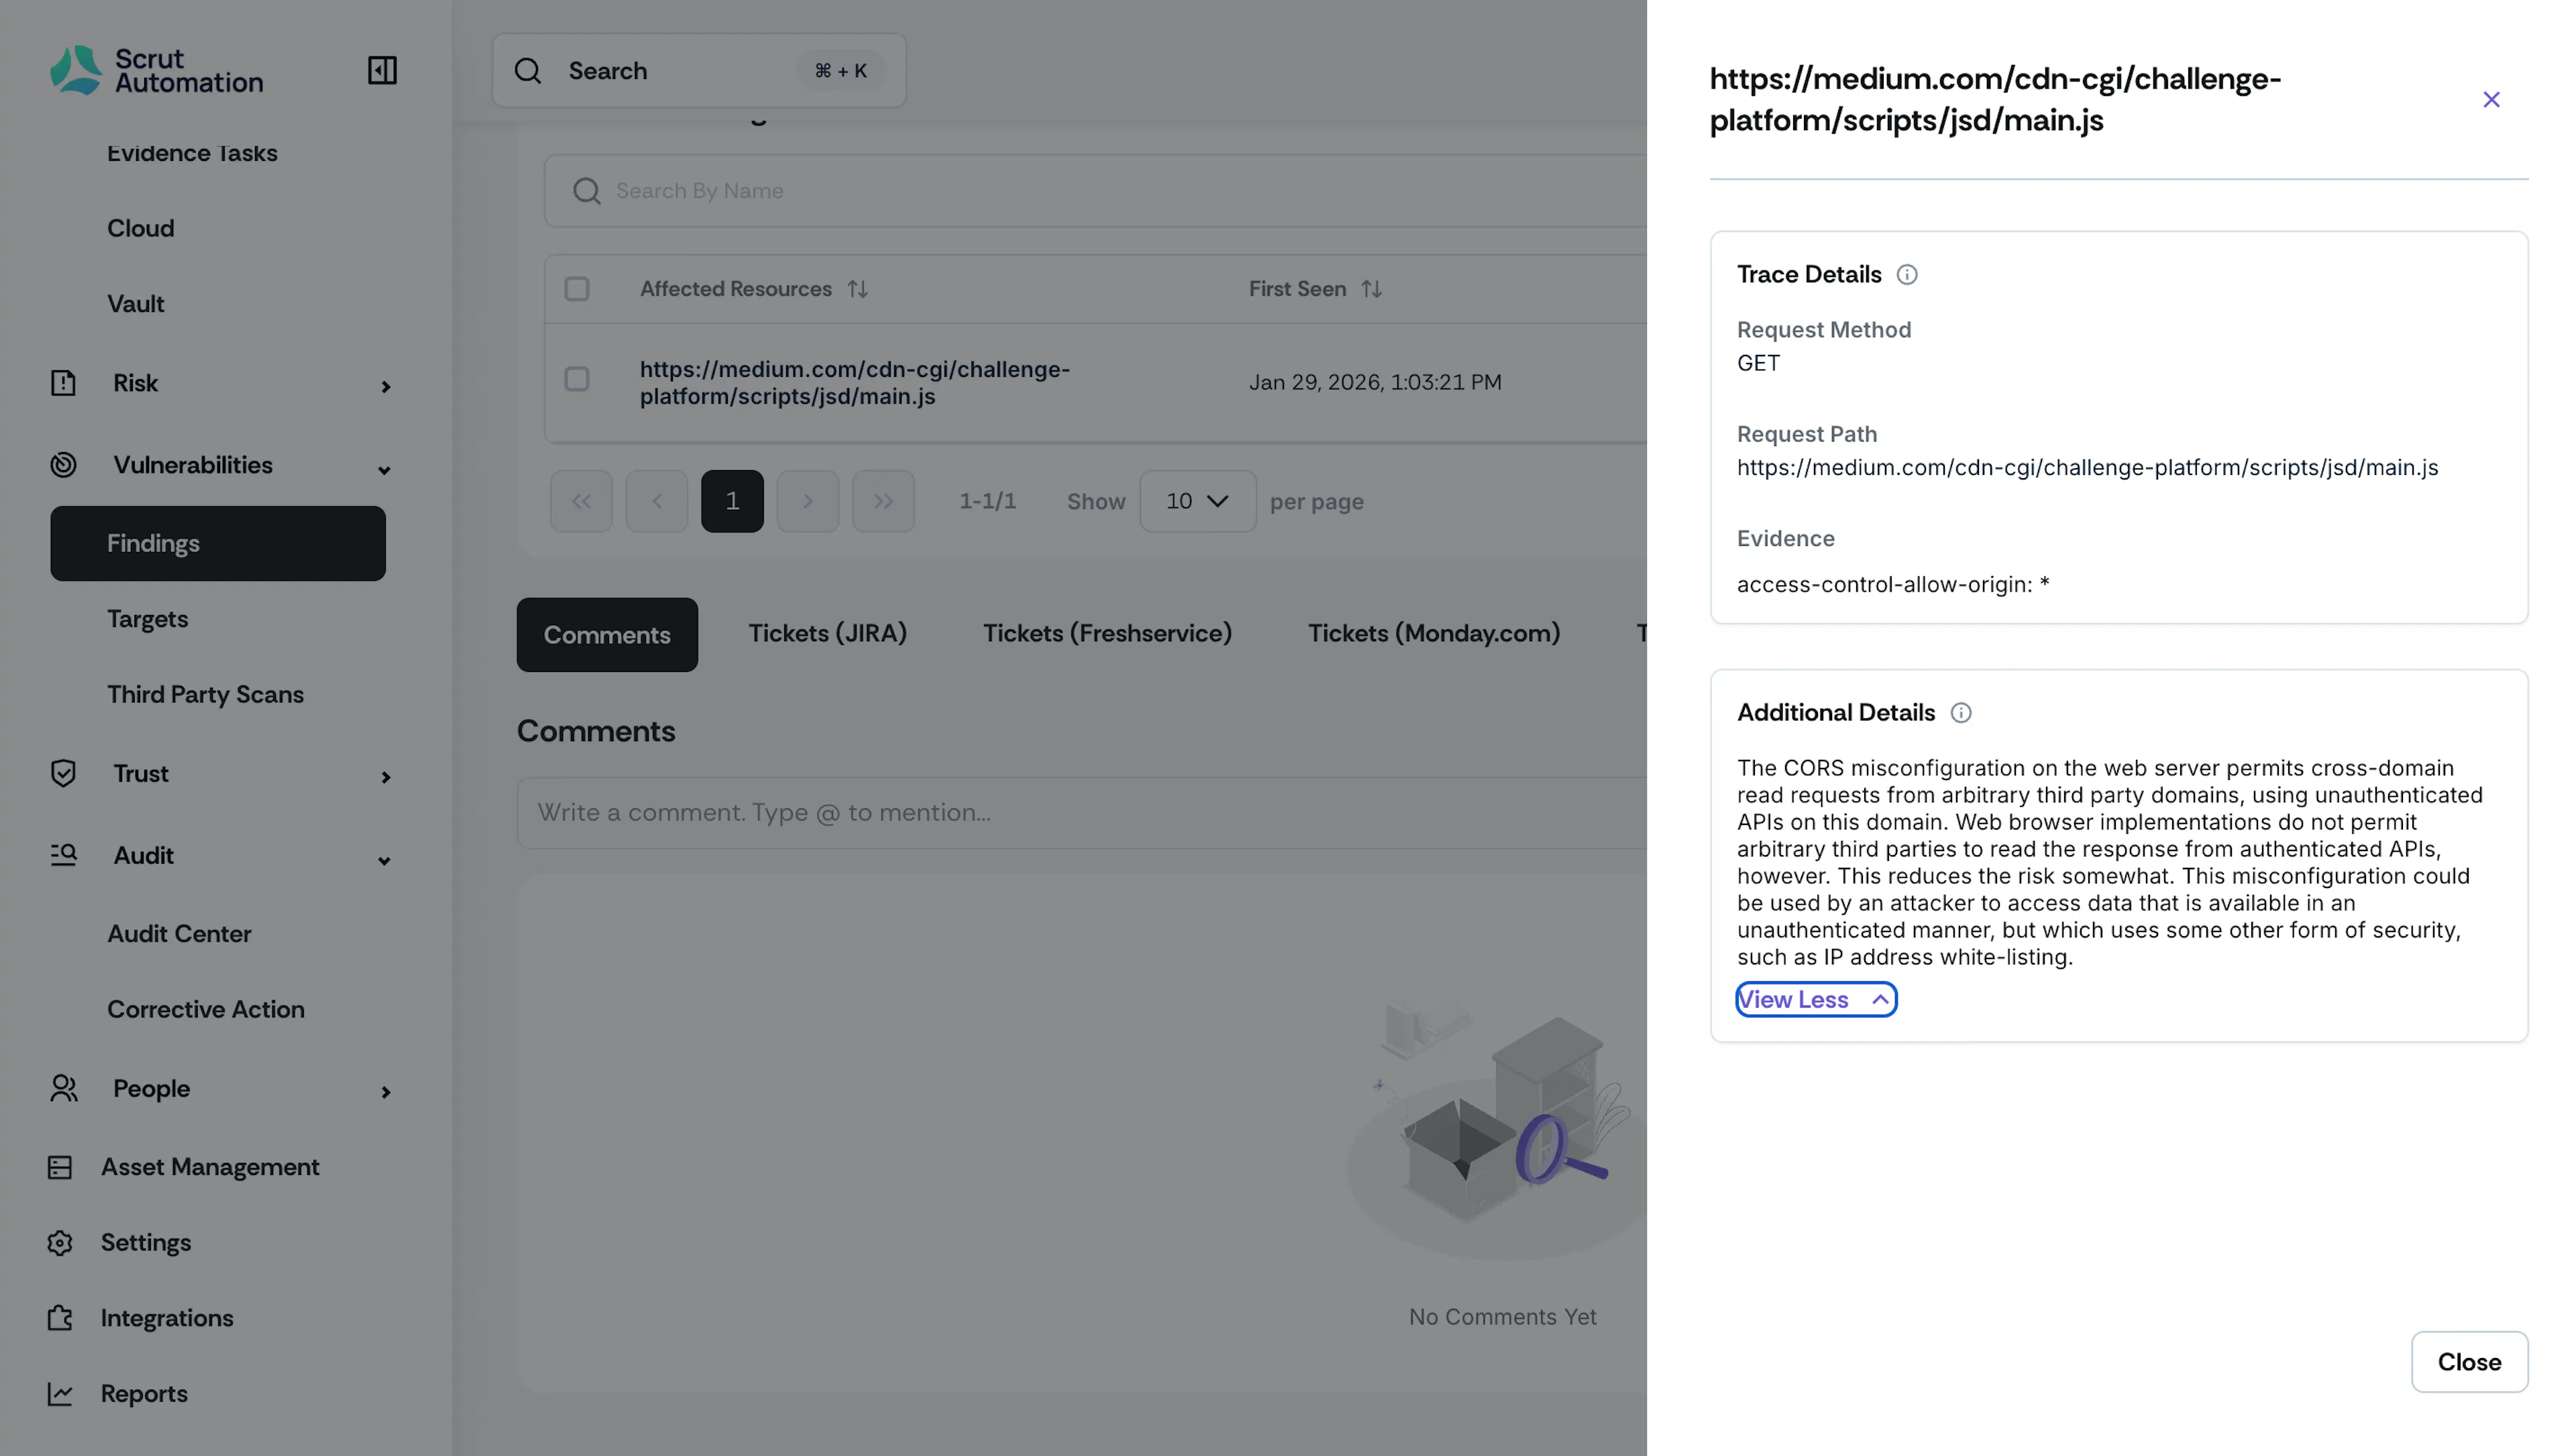The height and width of the screenshot is (1456, 2576).
Task: Click the Scrut Automation logo
Action: [x=157, y=70]
